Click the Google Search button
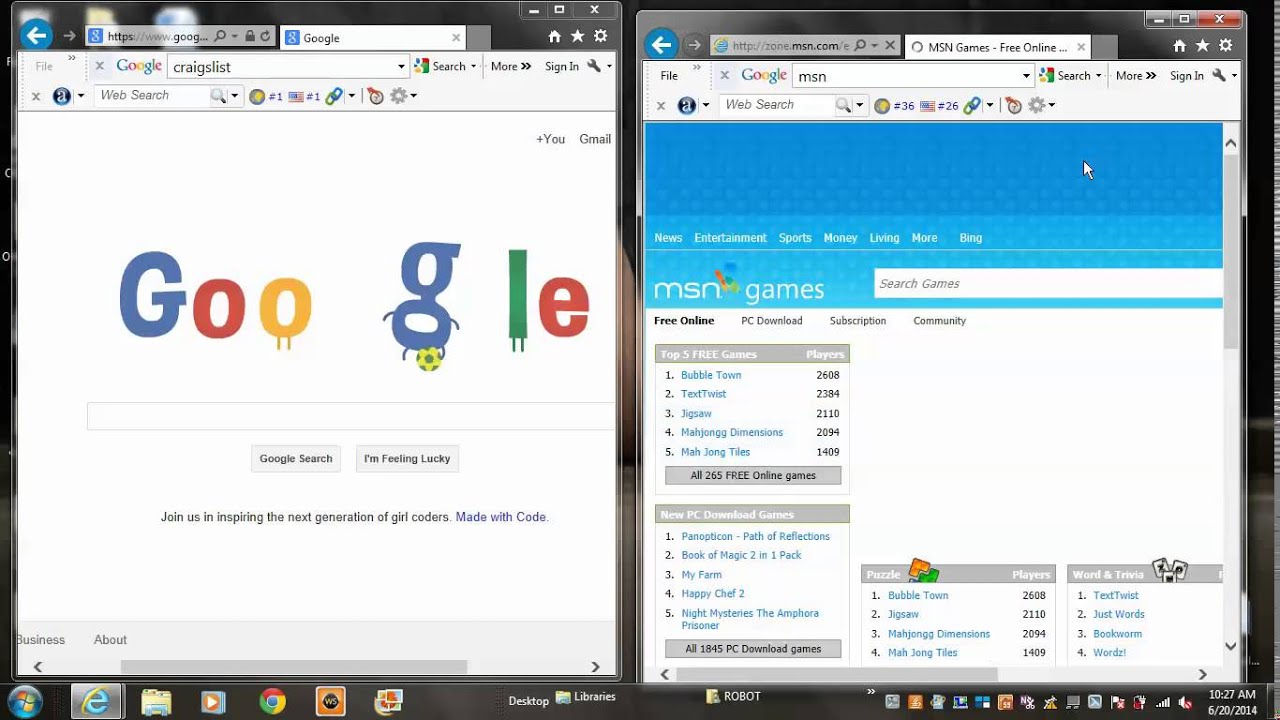The height and width of the screenshot is (720, 1280). point(296,459)
